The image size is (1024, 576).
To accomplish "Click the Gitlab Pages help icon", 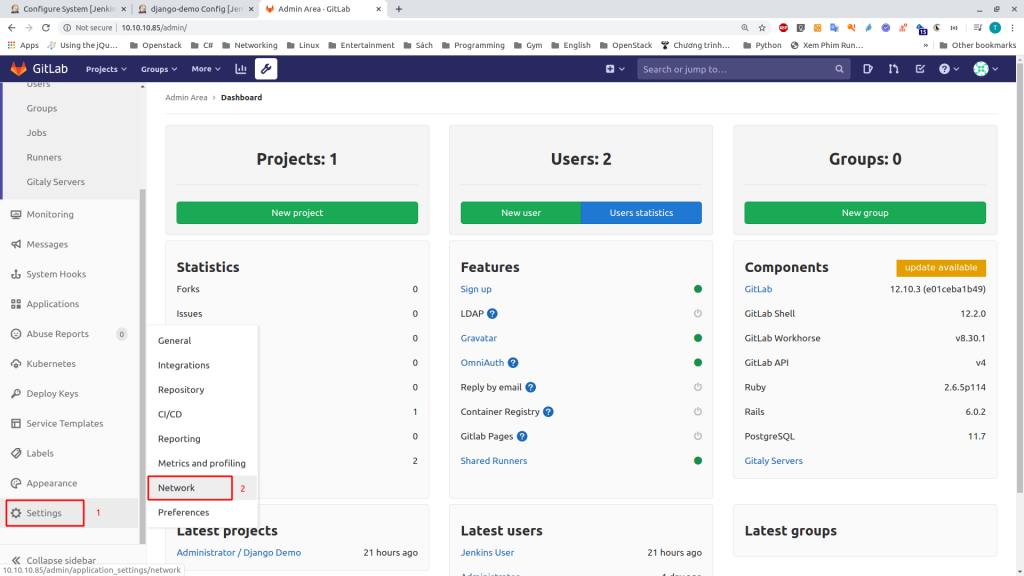I will click(522, 436).
